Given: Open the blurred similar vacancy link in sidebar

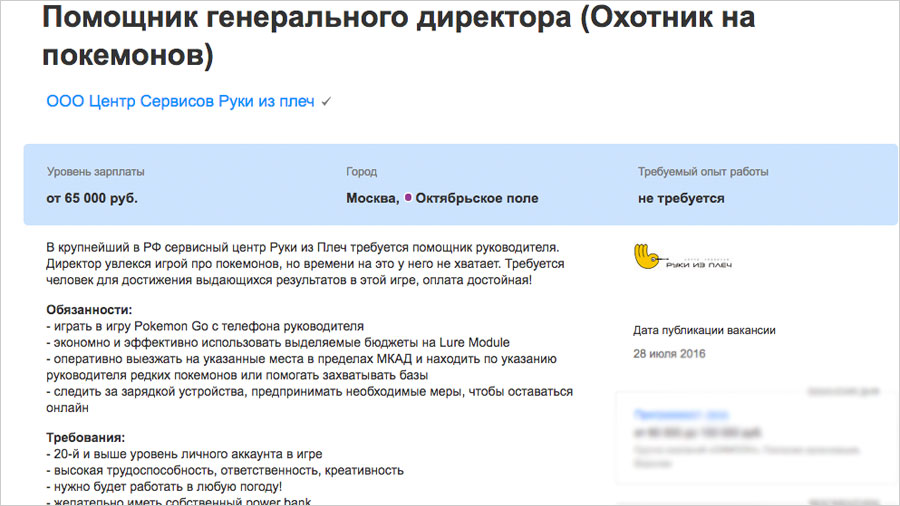Looking at the screenshot, I should (681, 414).
